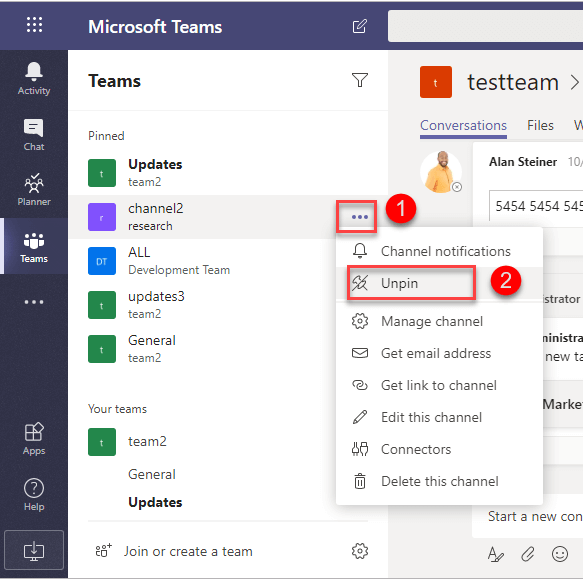Click the testteam orange avatar
Viewport: 583px width, 579px height.
point(436,82)
